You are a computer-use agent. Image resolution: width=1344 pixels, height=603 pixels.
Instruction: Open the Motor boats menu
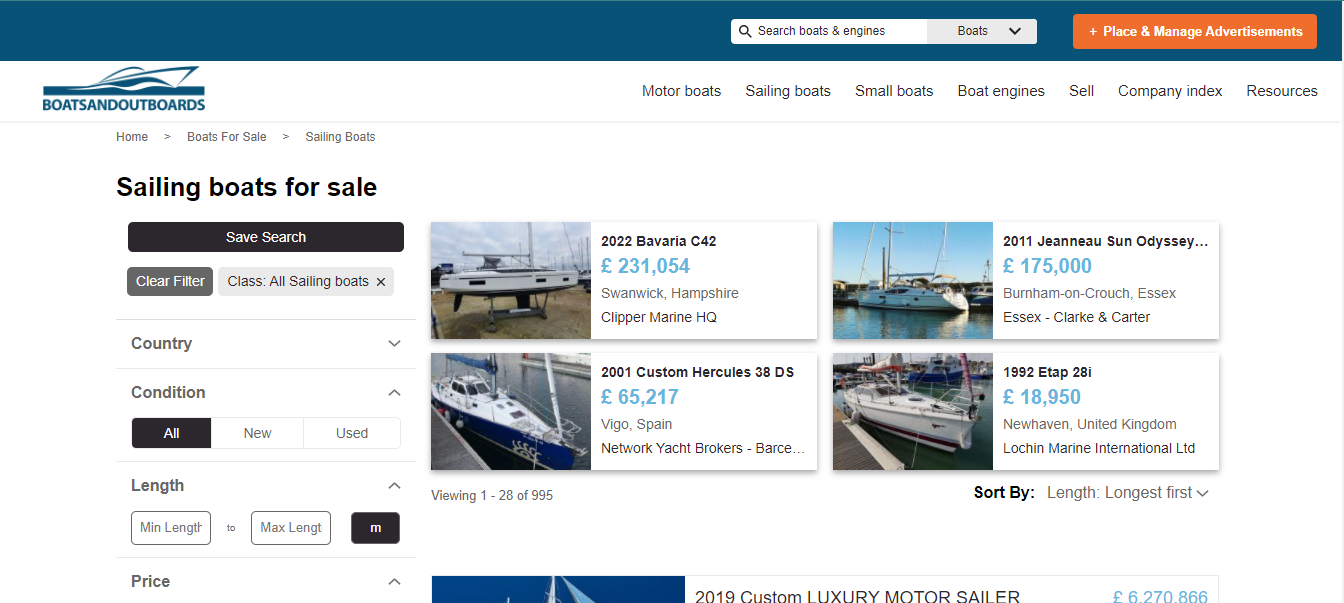pyautogui.click(x=681, y=91)
